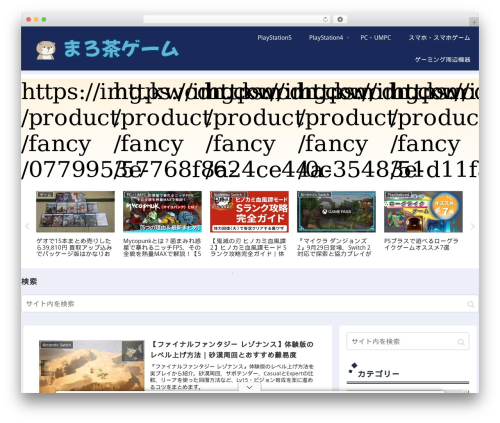The image size is (500, 423).
Task: Click the 検索 heading text
Action: pos(29,282)
